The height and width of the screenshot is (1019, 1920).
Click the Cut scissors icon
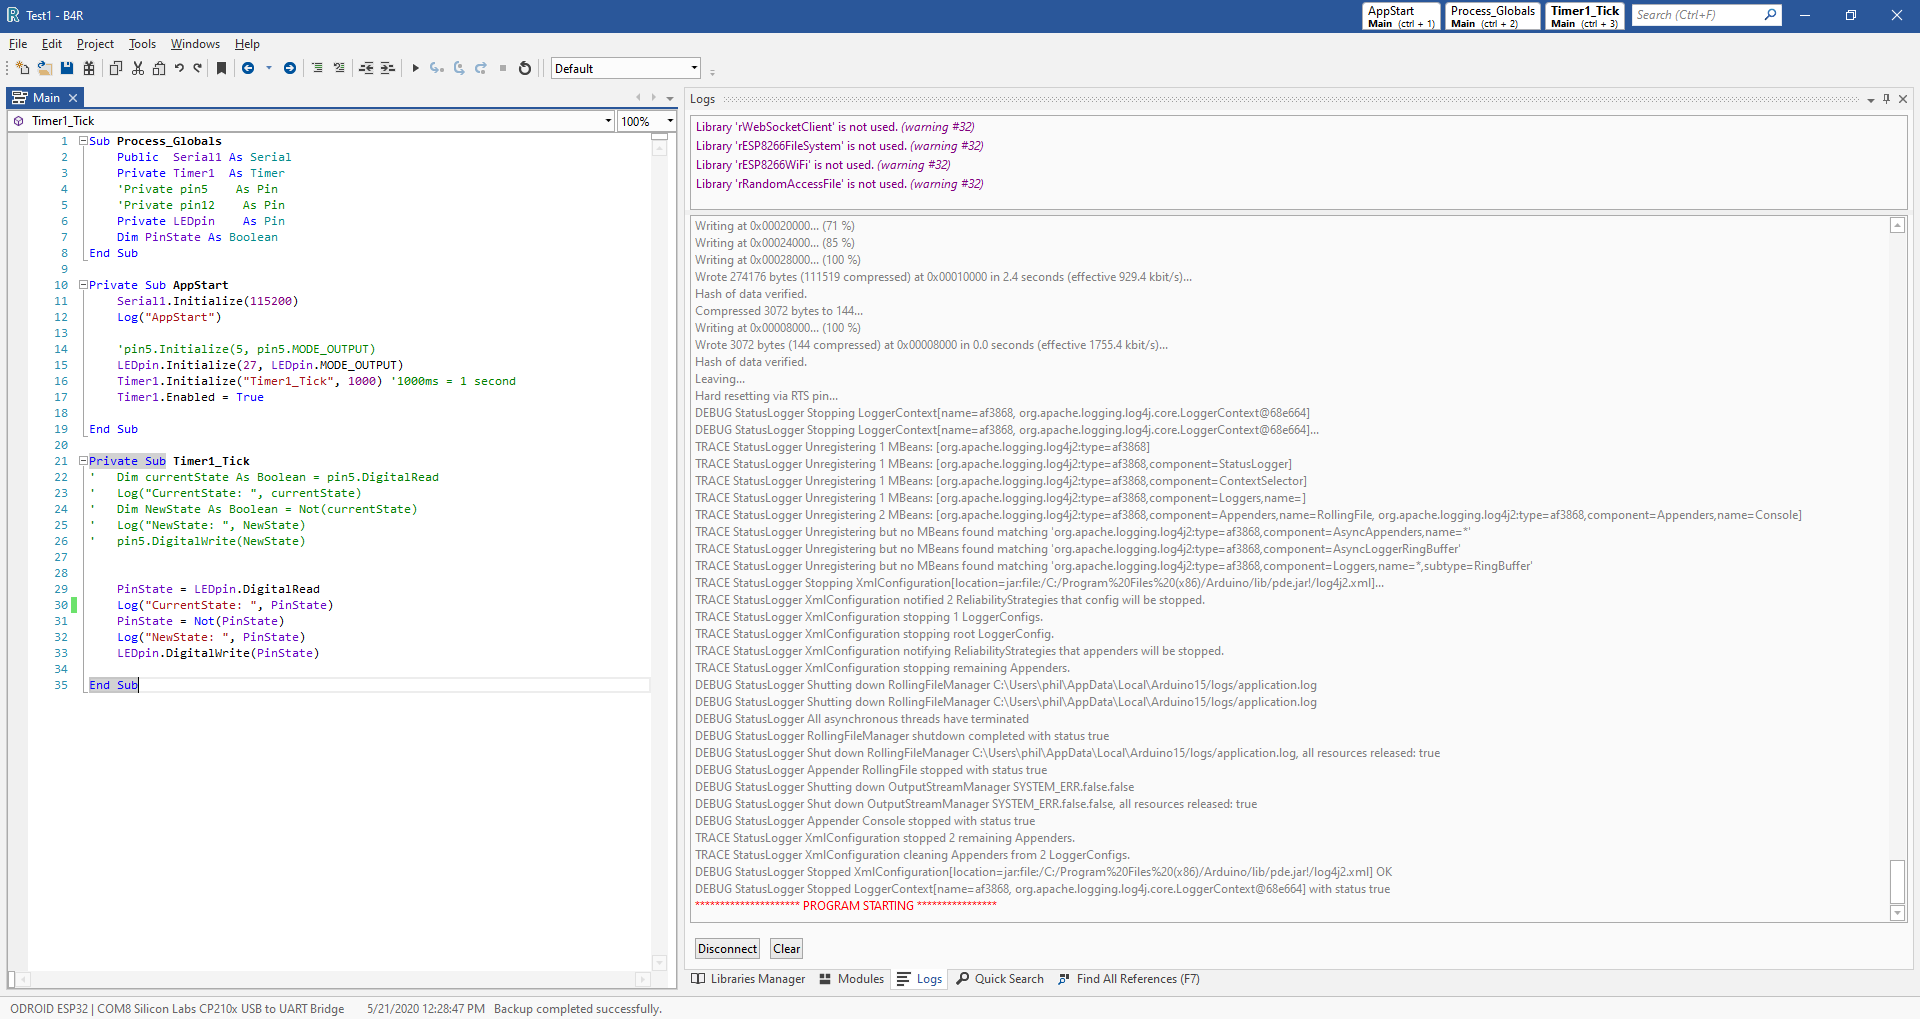(138, 68)
